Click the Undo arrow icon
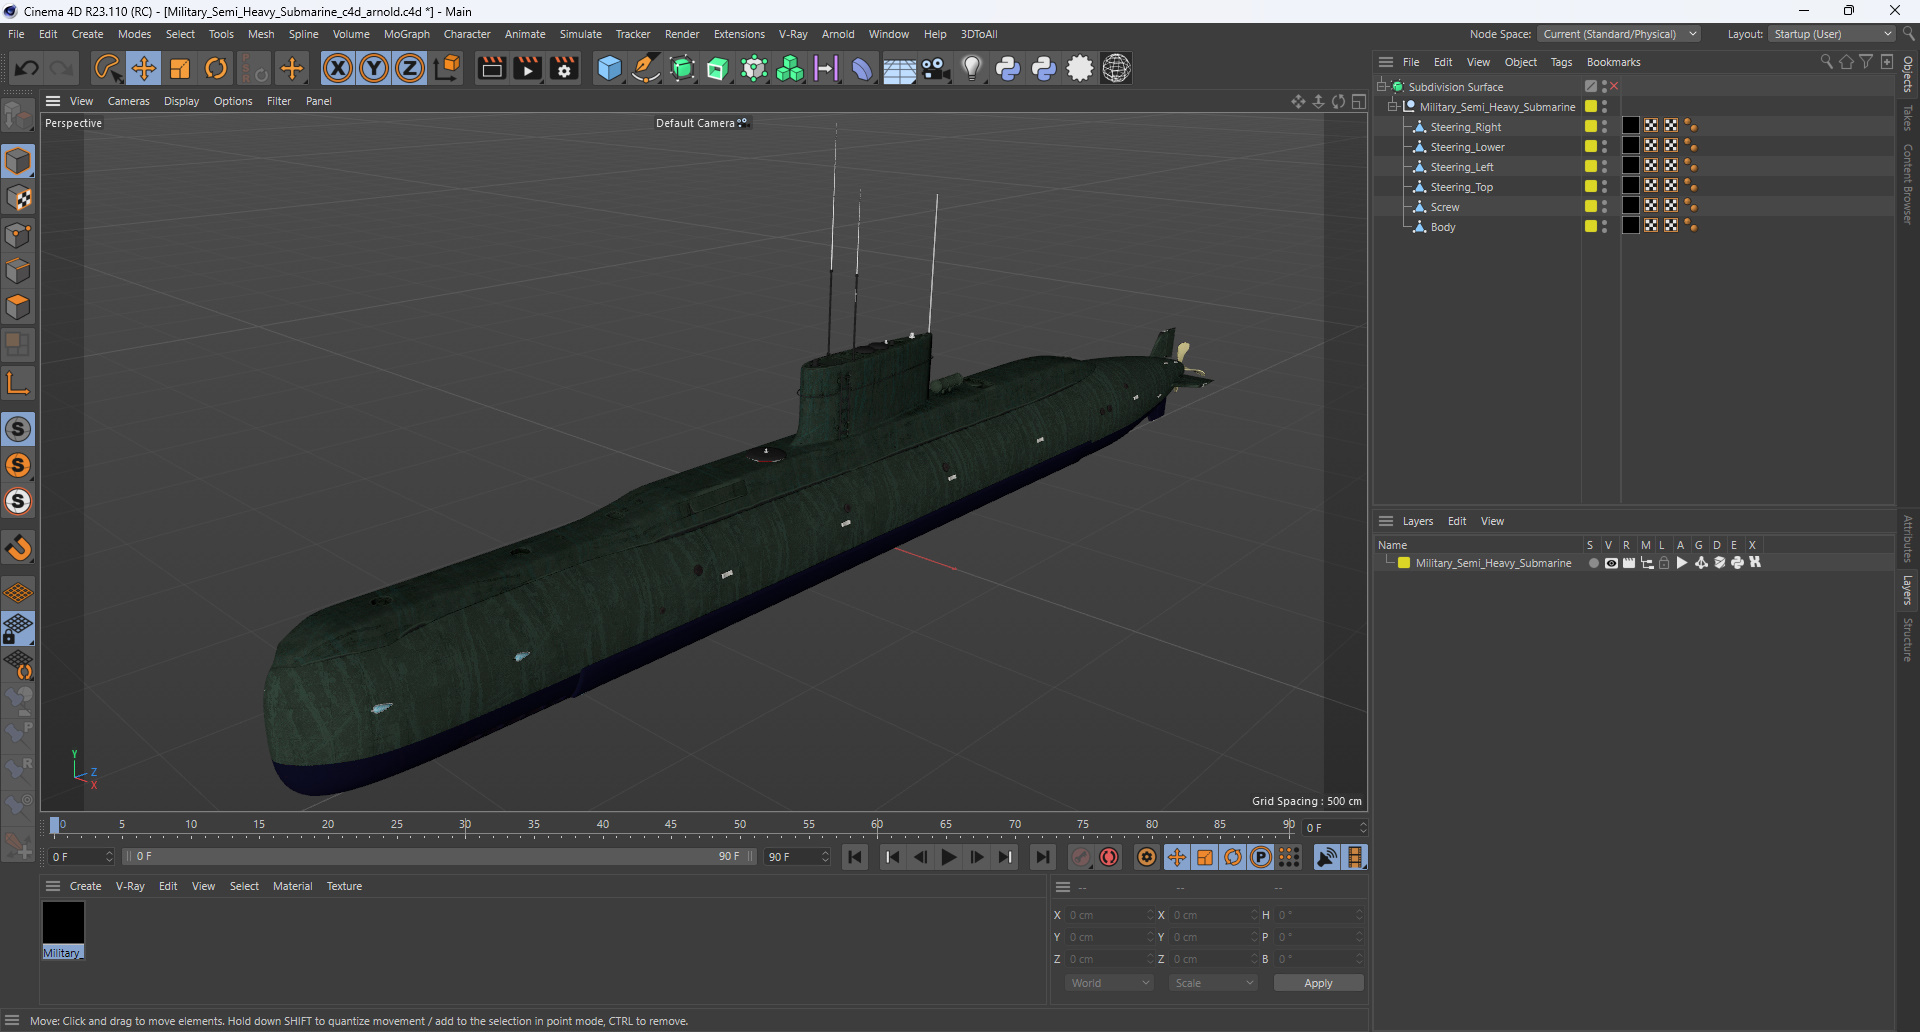1920x1032 pixels. pyautogui.click(x=27, y=68)
